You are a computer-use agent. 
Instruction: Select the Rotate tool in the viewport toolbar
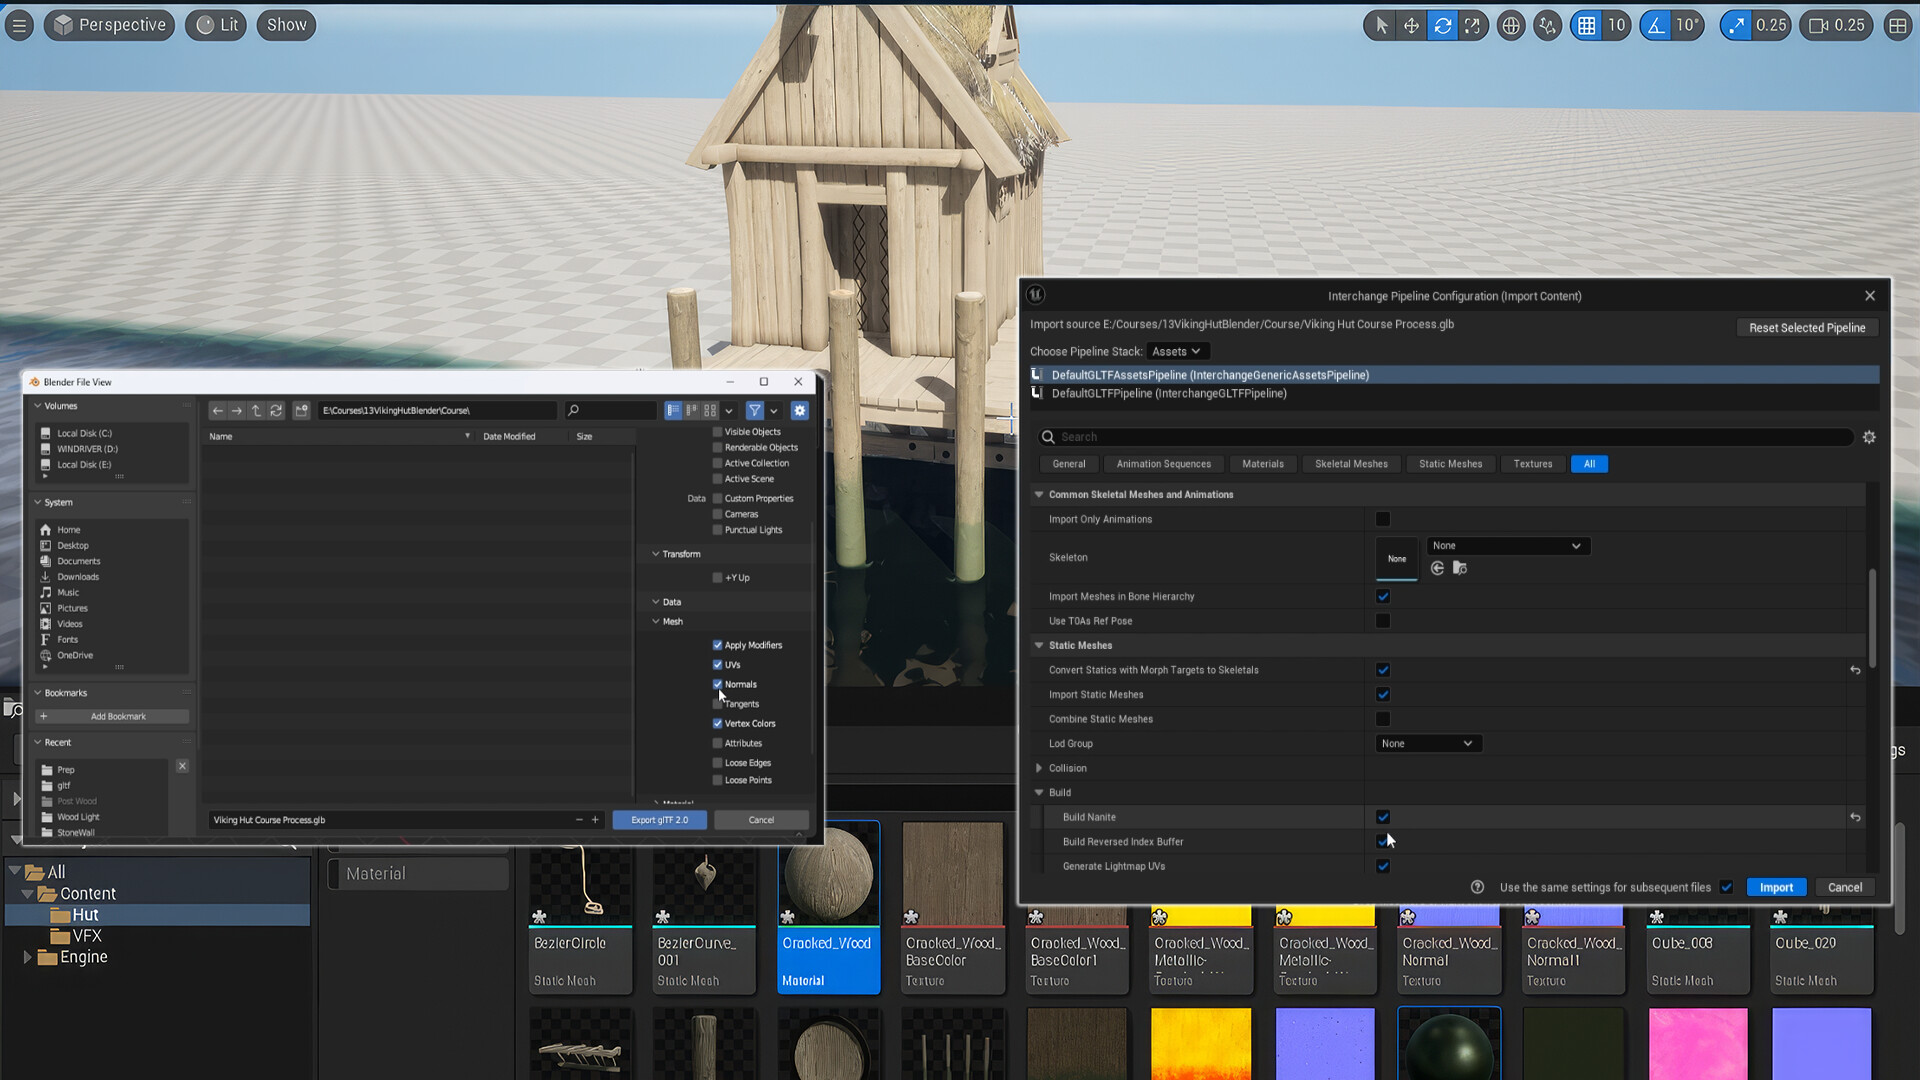click(1442, 25)
